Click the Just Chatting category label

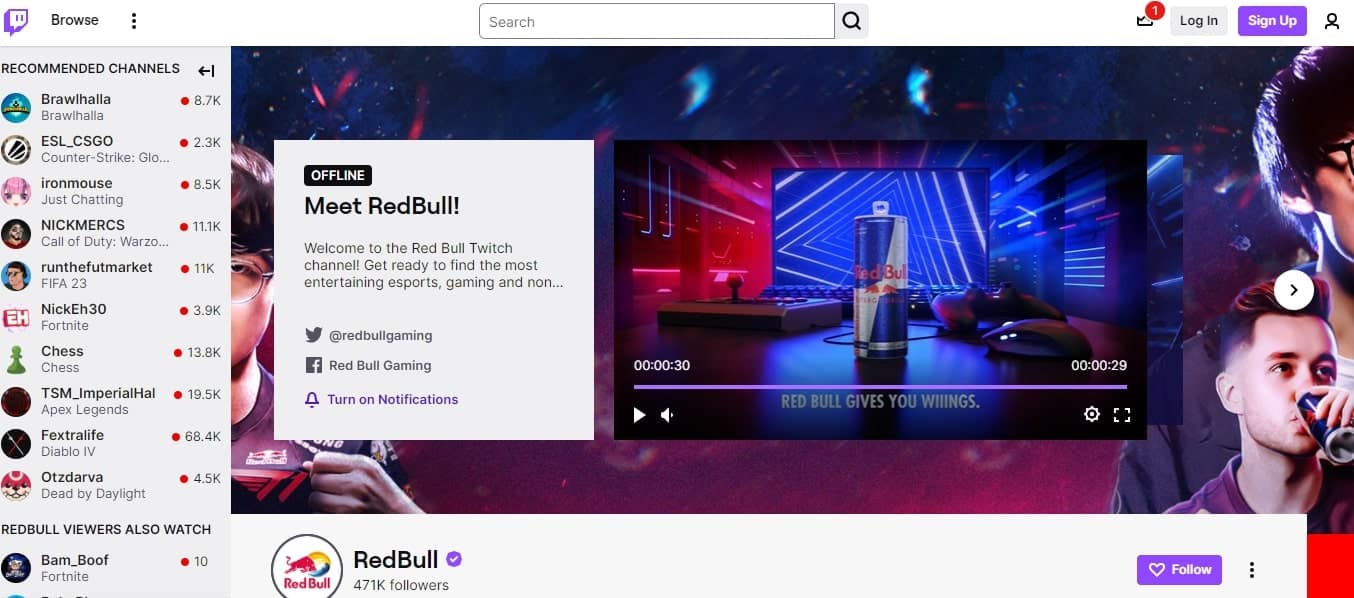(82, 200)
